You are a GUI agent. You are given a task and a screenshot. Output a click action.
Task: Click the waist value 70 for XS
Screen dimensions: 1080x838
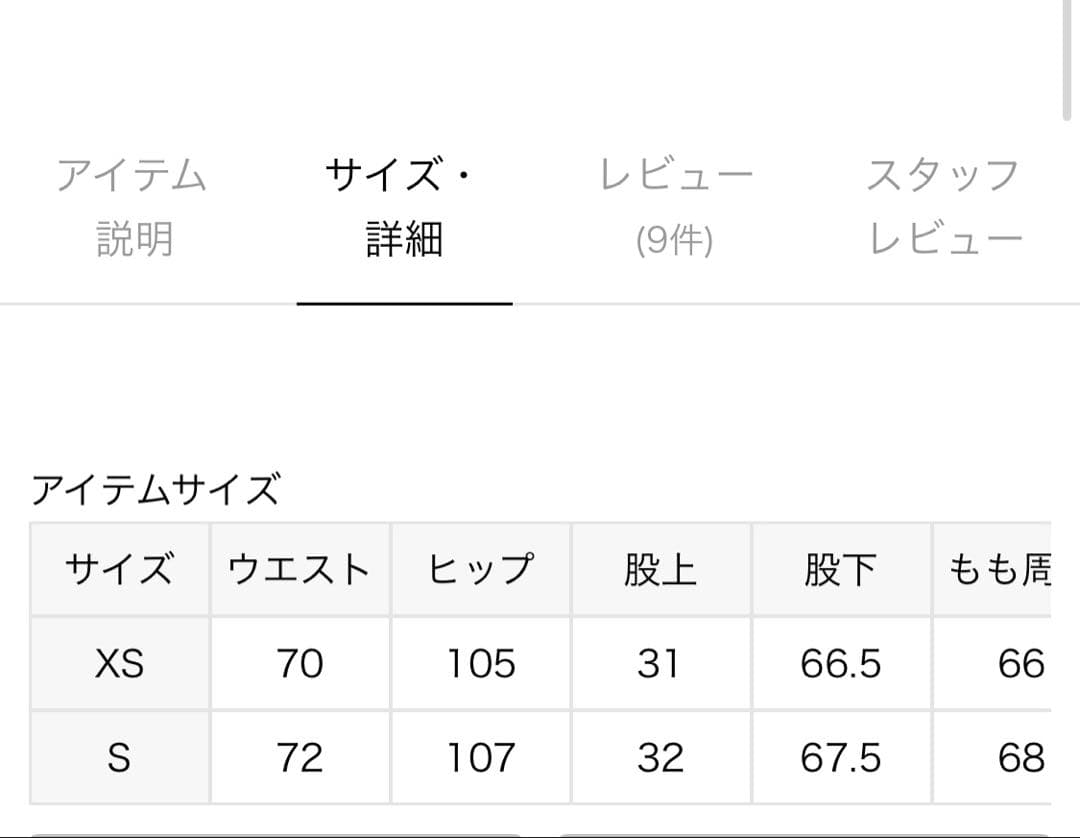tap(299, 663)
